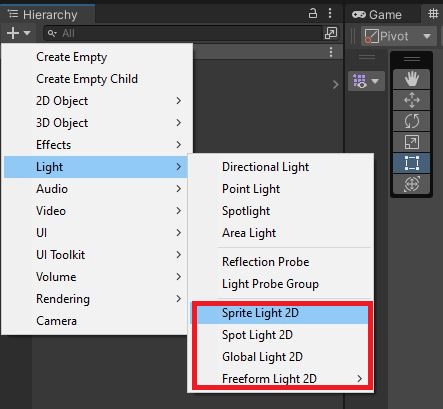Screen dimensions: 443x409
Task: Click the grid visibility tool icon
Action: (x=360, y=81)
